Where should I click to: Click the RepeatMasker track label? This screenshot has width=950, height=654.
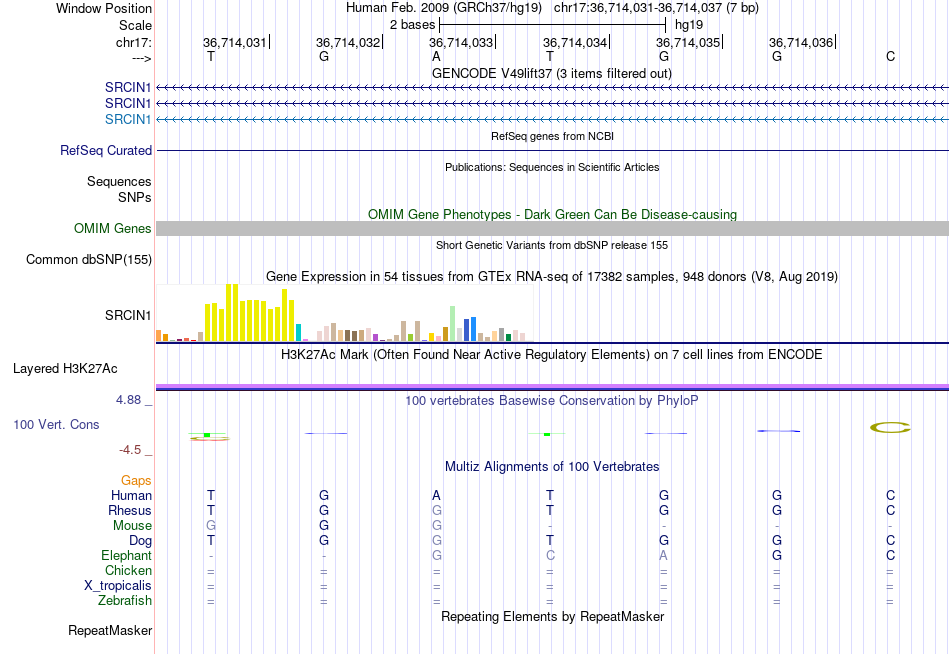point(110,630)
